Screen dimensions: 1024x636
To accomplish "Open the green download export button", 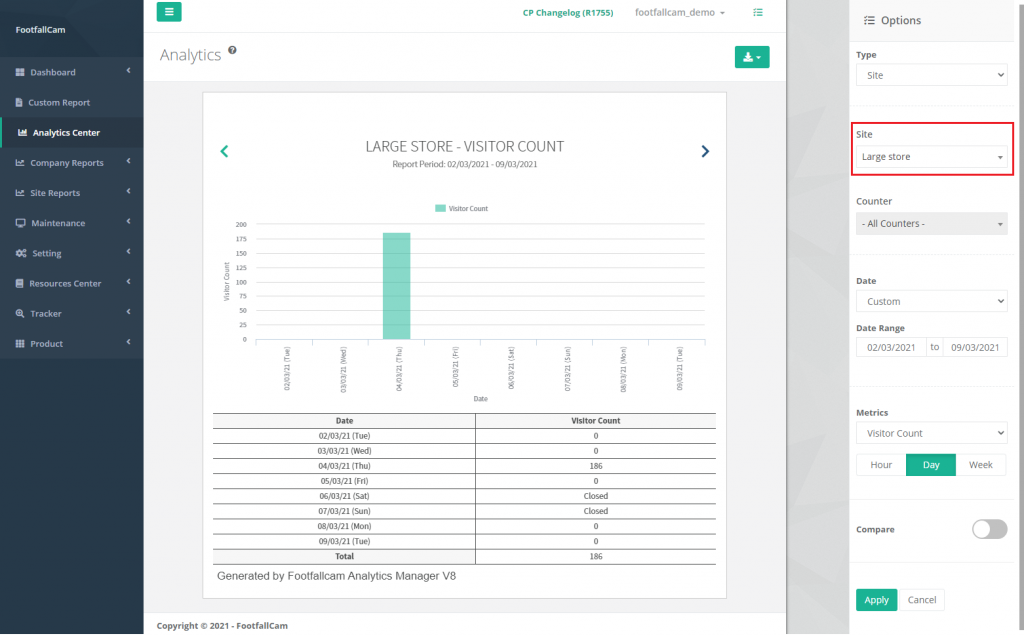I will tap(751, 58).
